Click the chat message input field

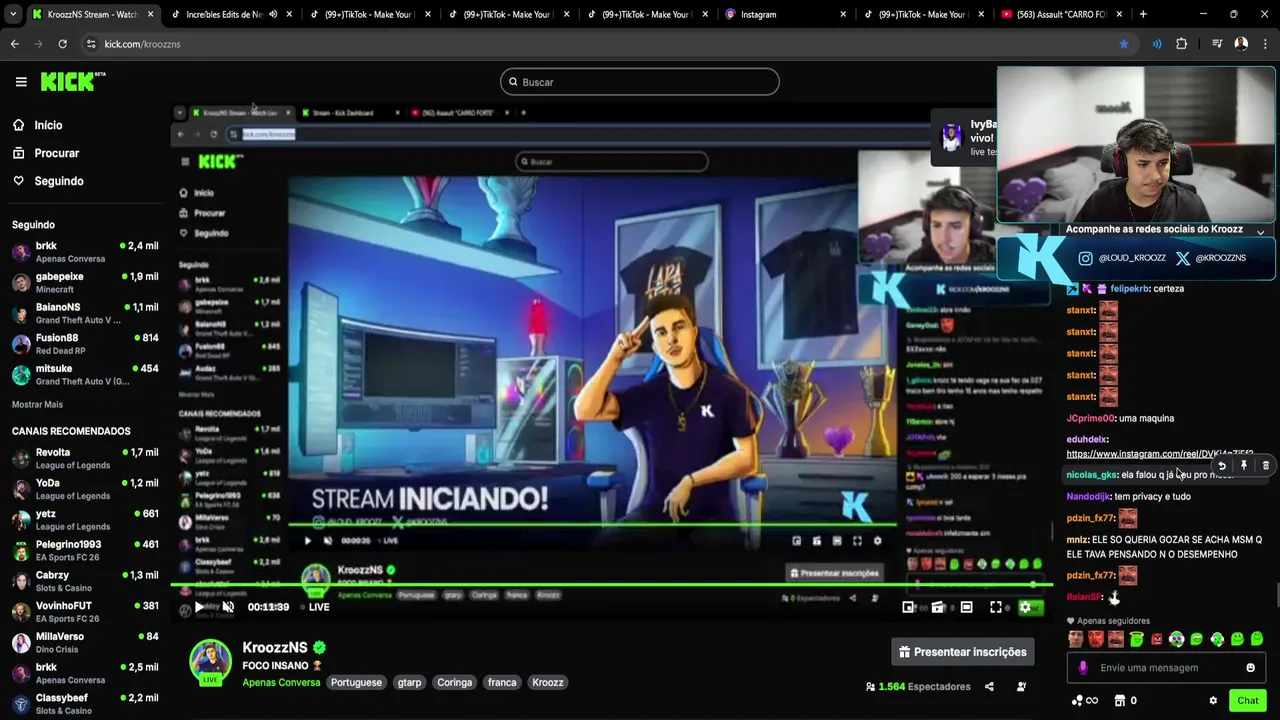tap(1166, 668)
